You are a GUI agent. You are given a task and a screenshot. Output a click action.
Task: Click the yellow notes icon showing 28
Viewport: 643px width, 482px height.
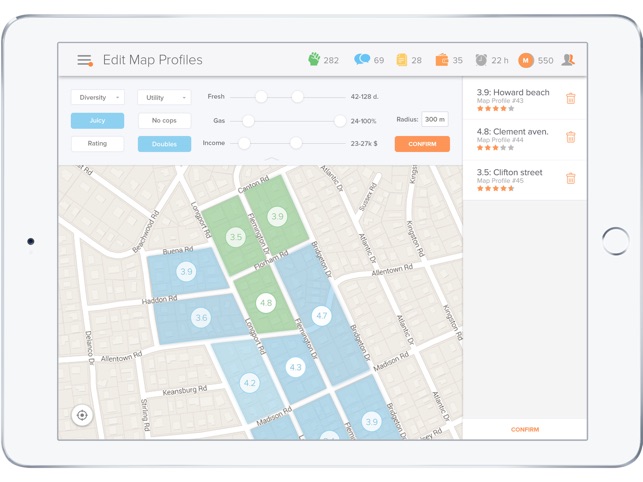(x=401, y=60)
